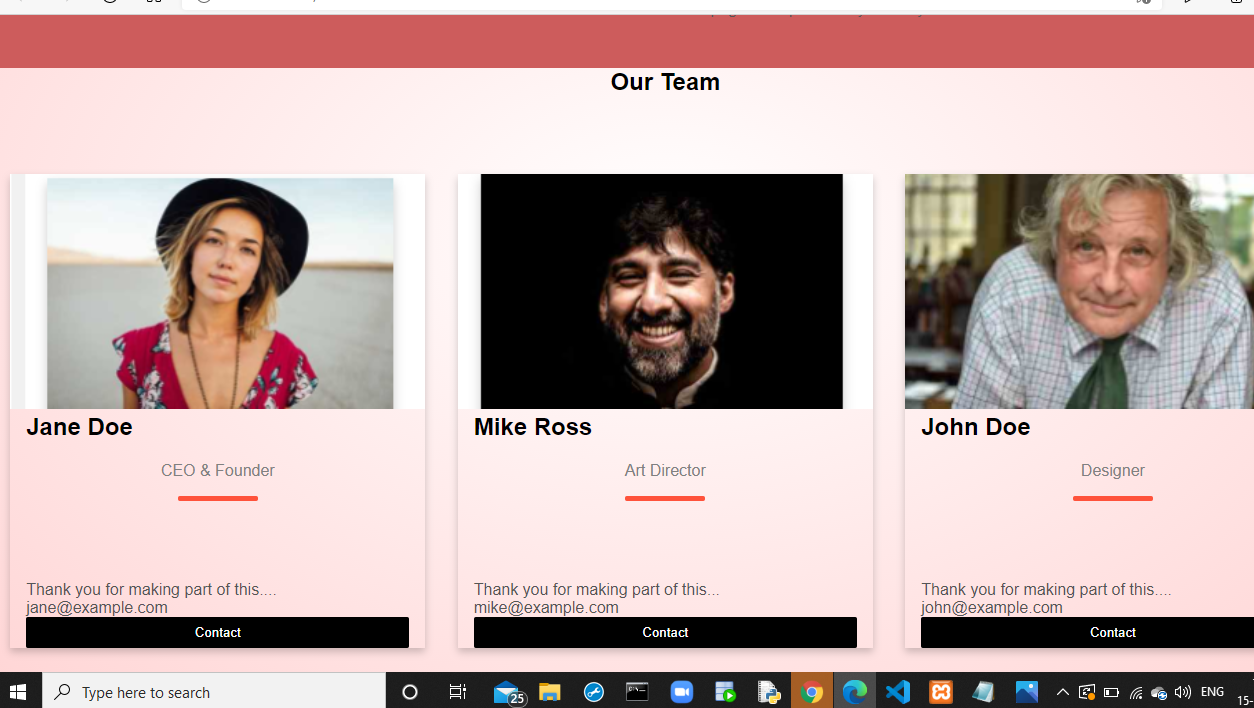Screen dimensions: 1254x708
Task: Open Microsoft Edge from the taskbar
Action: tap(855, 691)
